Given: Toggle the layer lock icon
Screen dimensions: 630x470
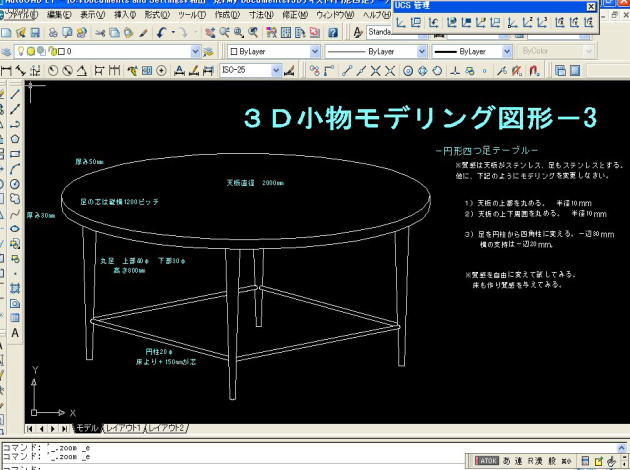Looking at the screenshot, I should 52,51.
